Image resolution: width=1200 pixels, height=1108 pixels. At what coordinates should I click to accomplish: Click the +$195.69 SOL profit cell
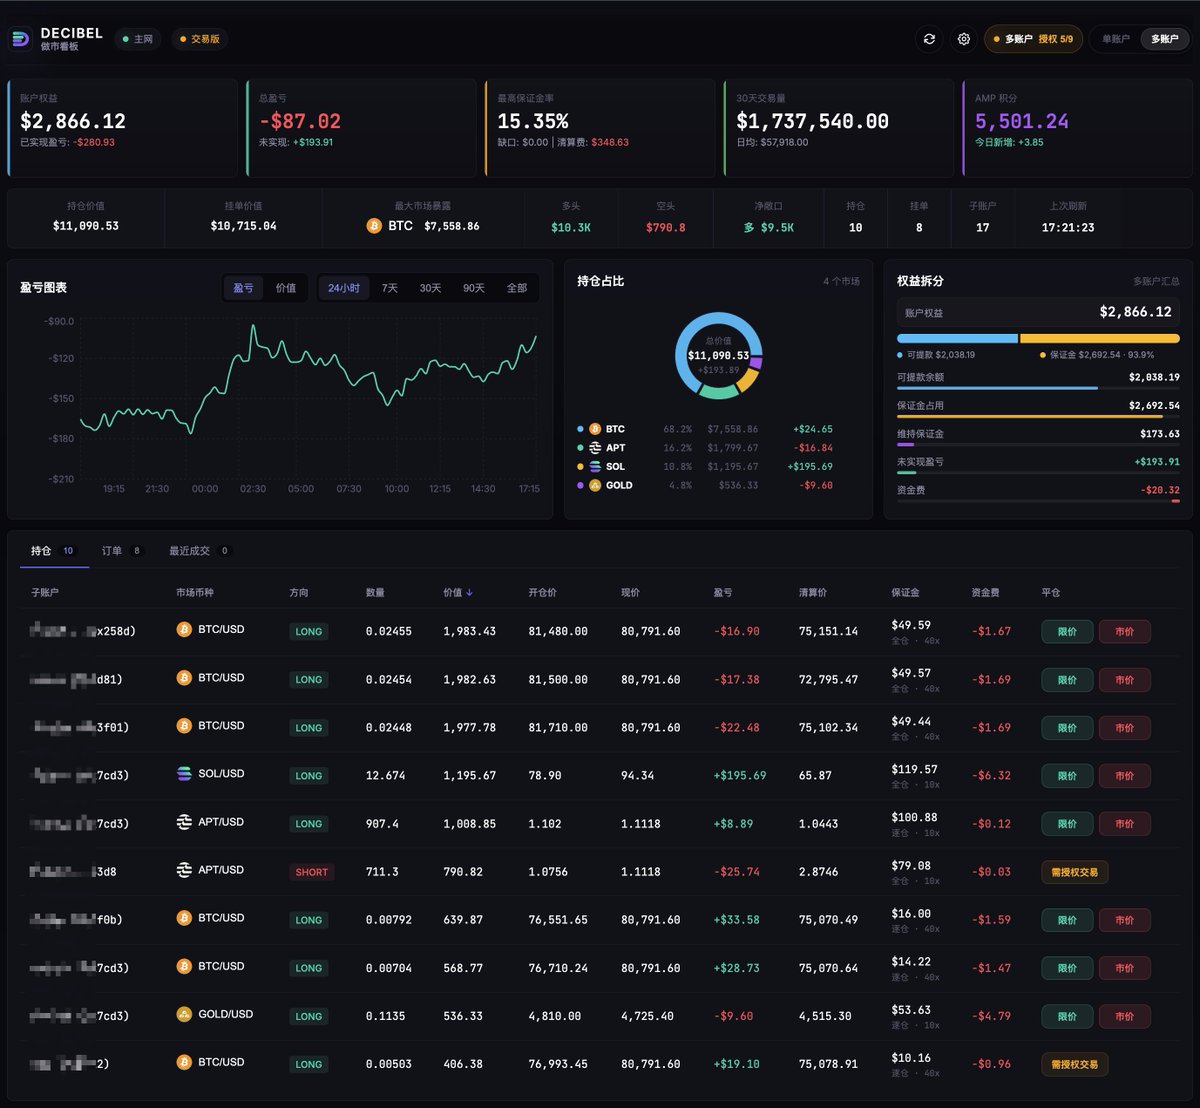(740, 776)
